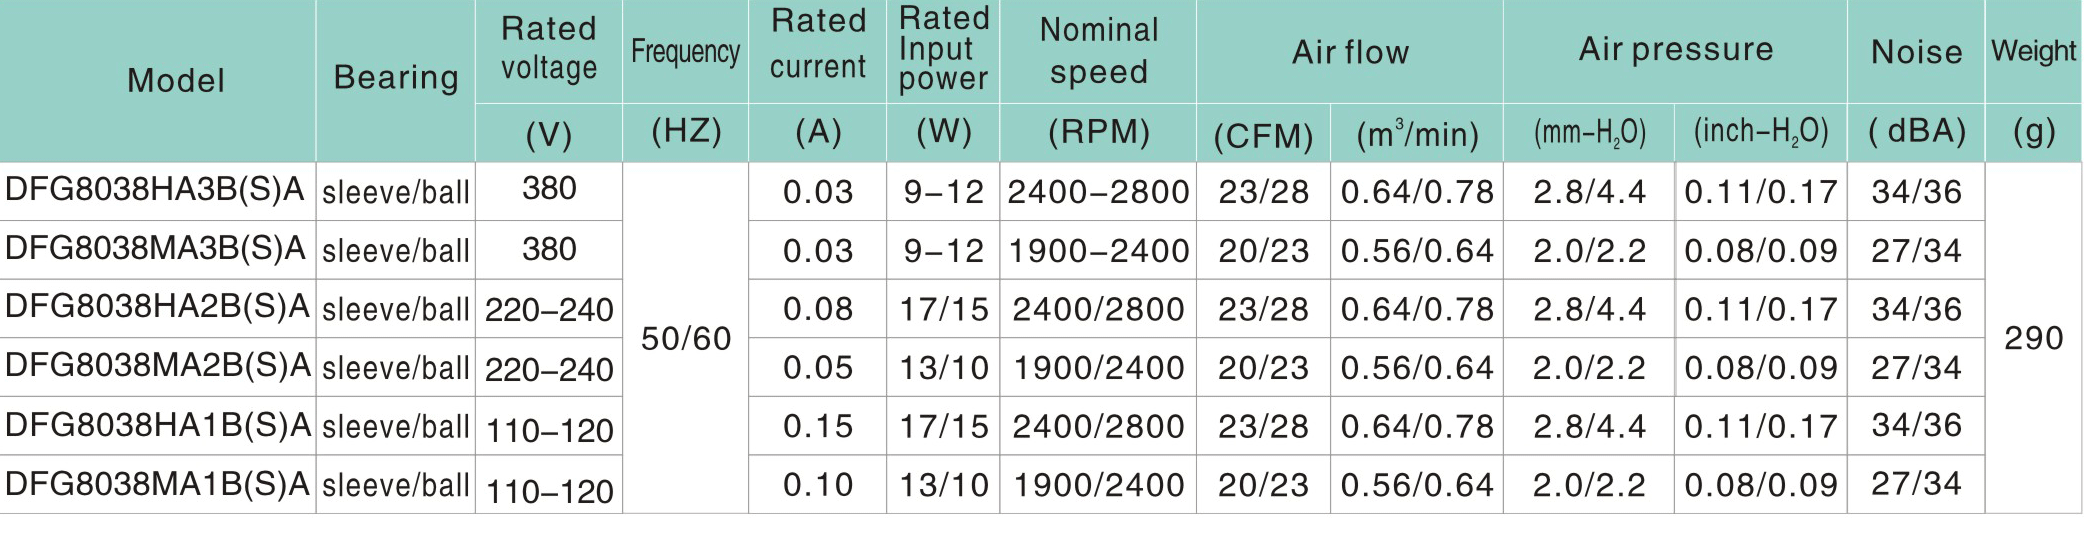The image size is (2090, 543).
Task: Select model DFG8038MA1B(S)A
Action: 157,484
